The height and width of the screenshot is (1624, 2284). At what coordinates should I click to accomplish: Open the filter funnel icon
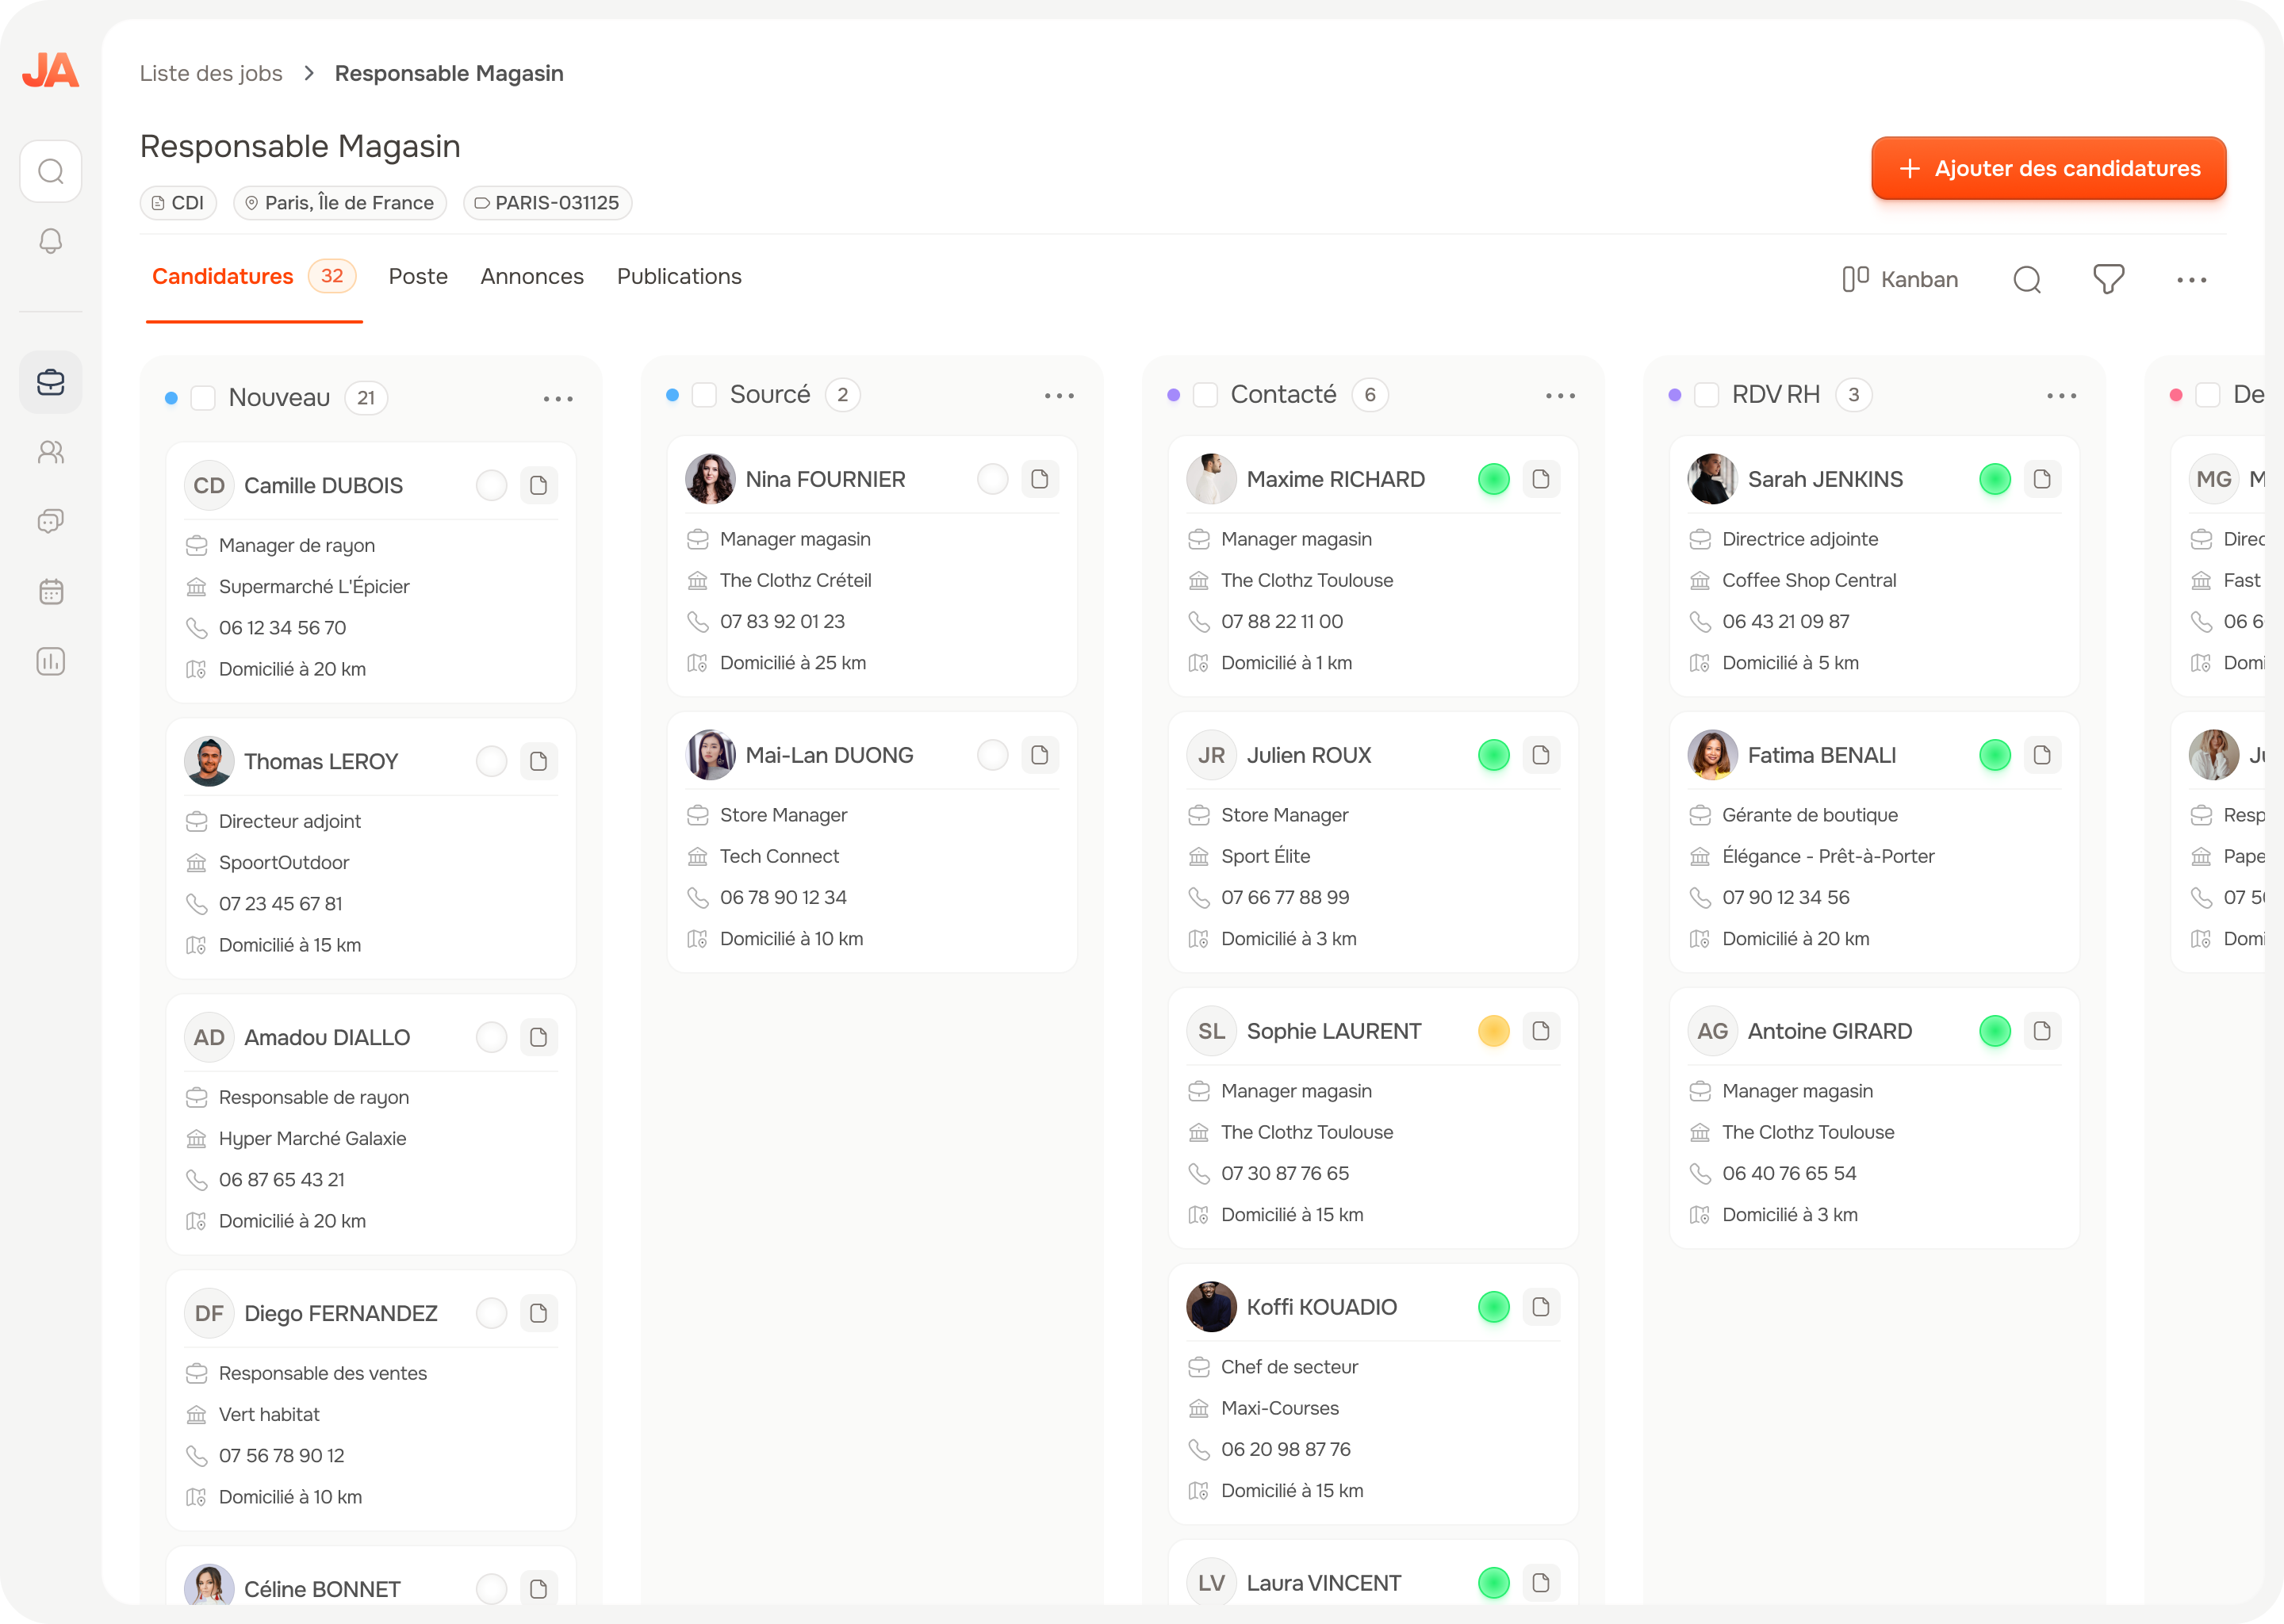[x=2108, y=280]
